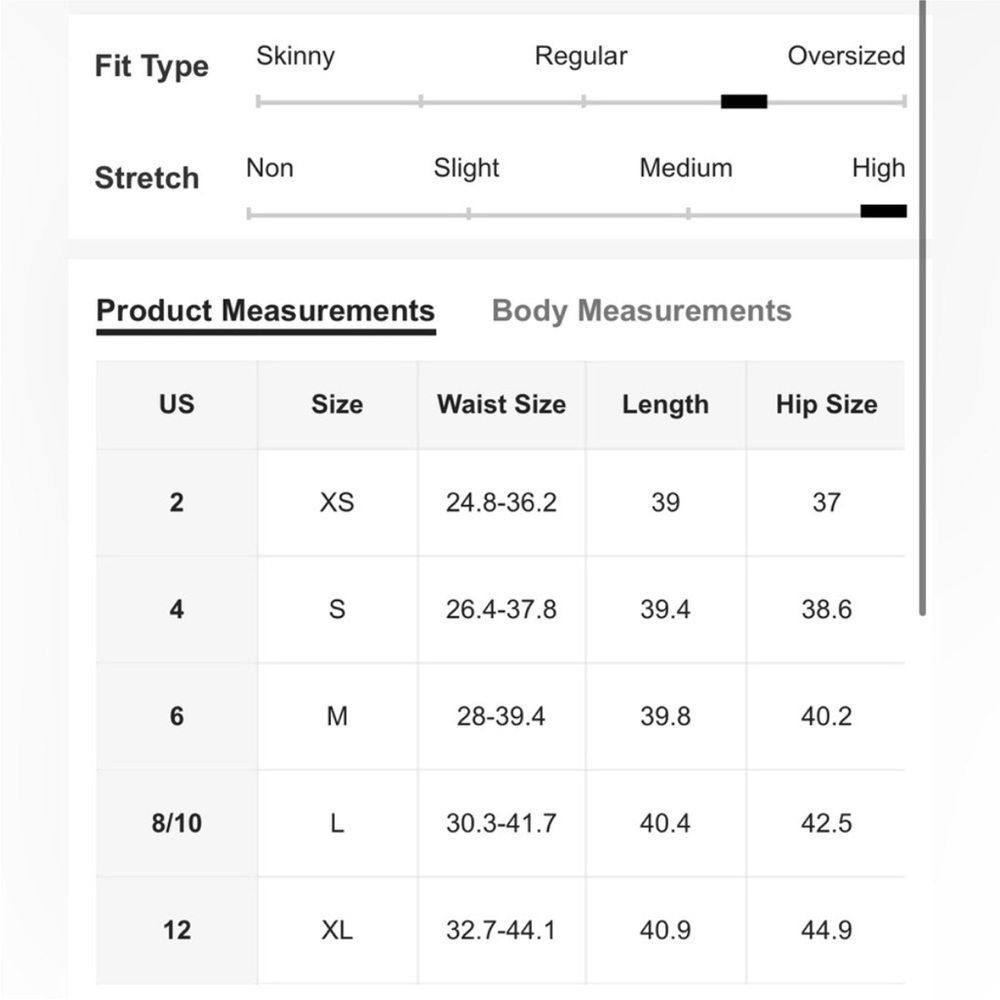Click the Fit Type slider black indicator

pos(744,101)
